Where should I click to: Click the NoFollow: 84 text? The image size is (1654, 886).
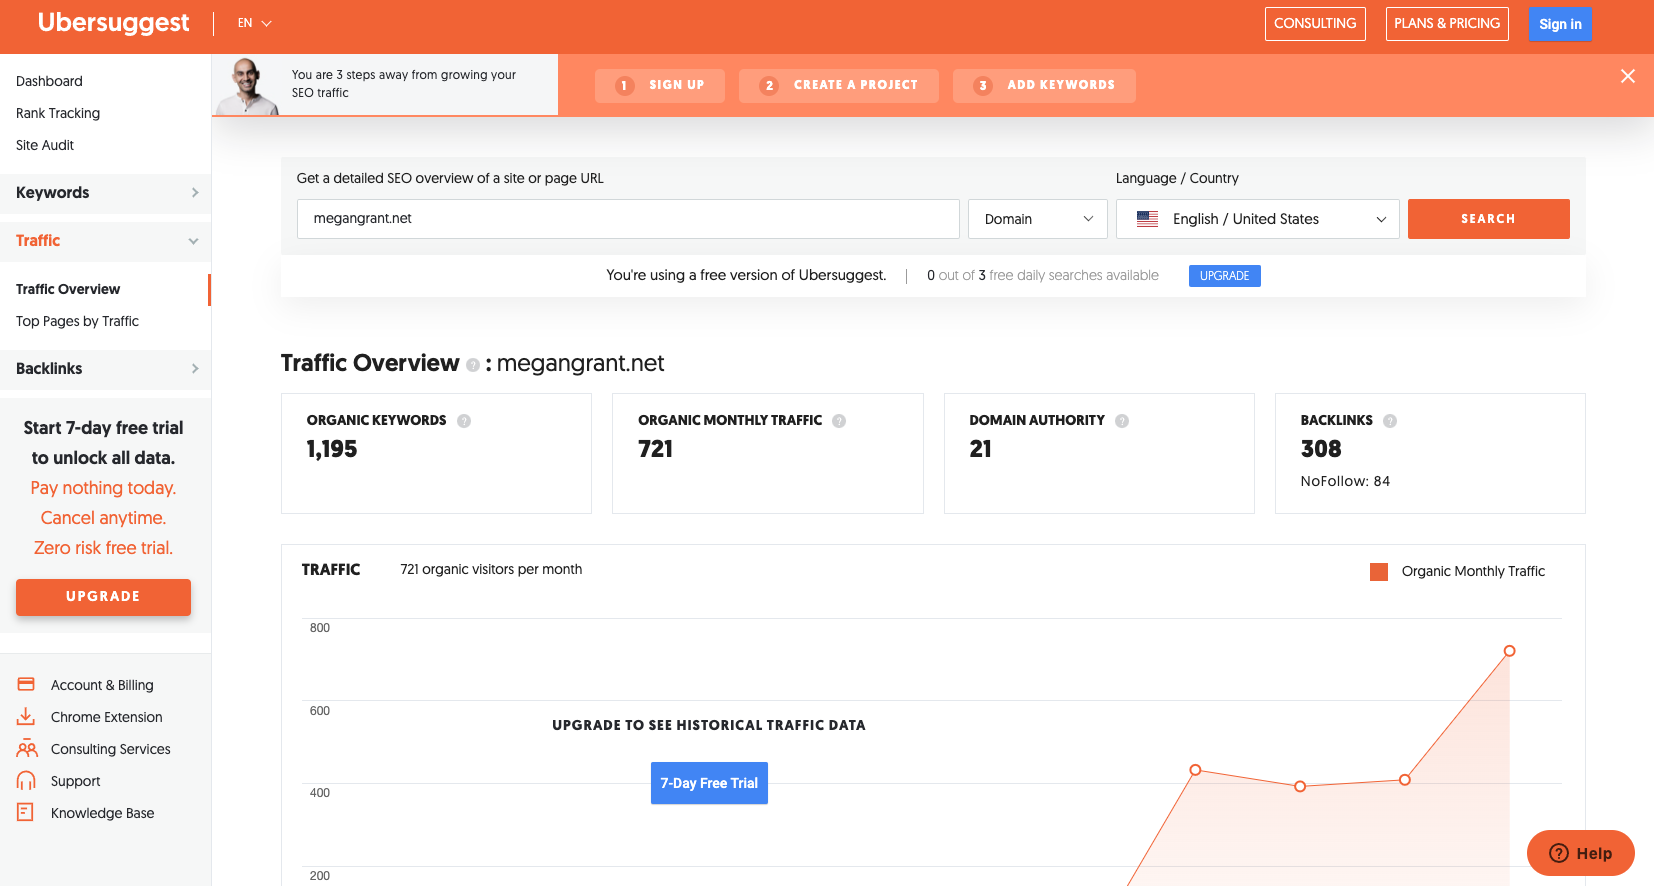(x=1345, y=481)
